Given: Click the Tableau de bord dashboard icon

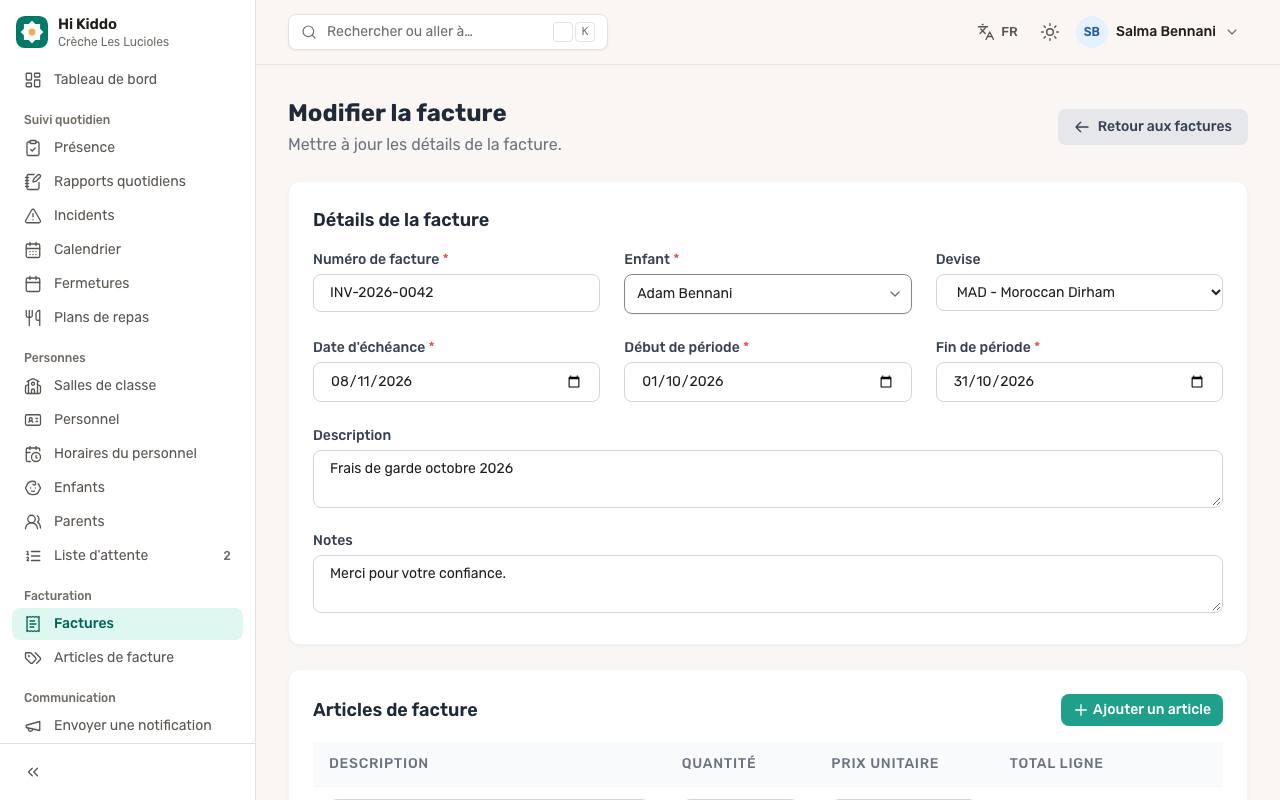Looking at the screenshot, I should [33, 80].
